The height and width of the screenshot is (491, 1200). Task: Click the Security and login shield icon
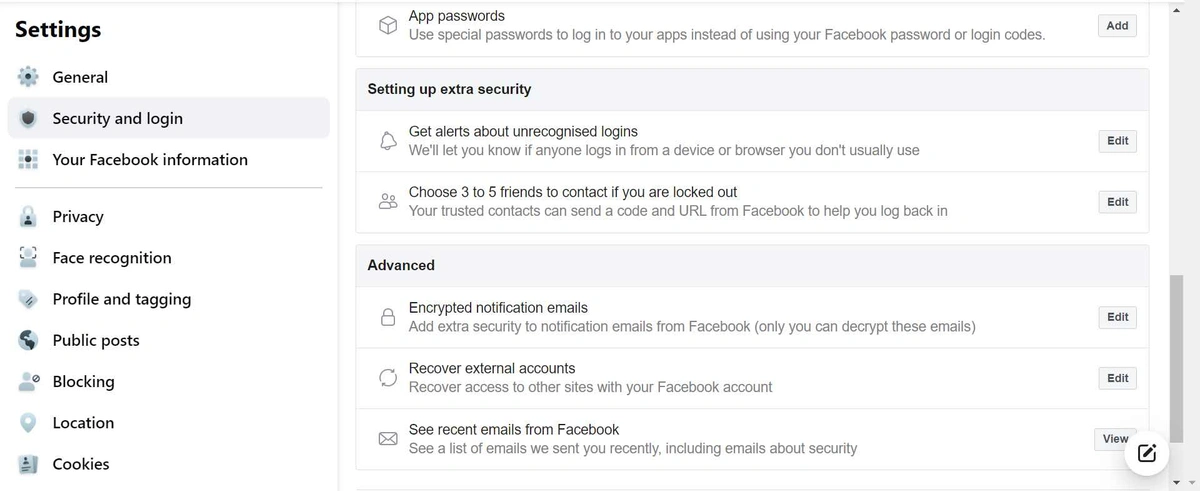point(29,118)
